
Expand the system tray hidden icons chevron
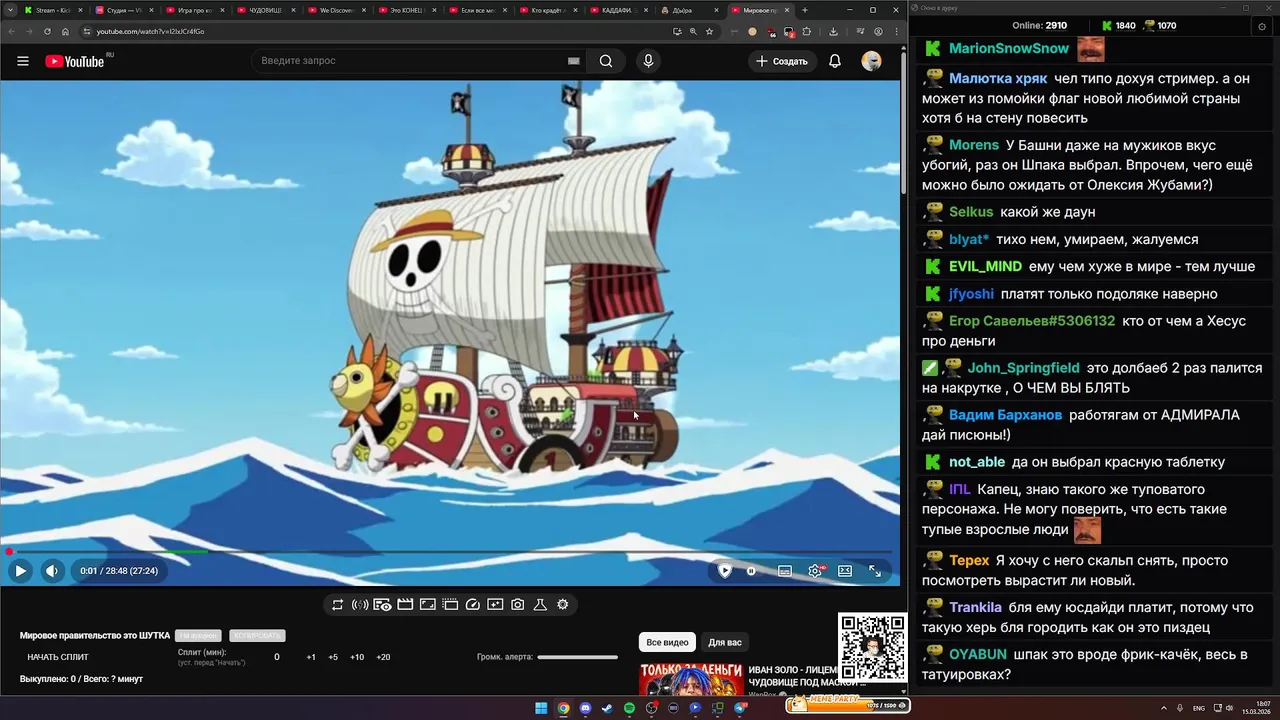point(1165,708)
